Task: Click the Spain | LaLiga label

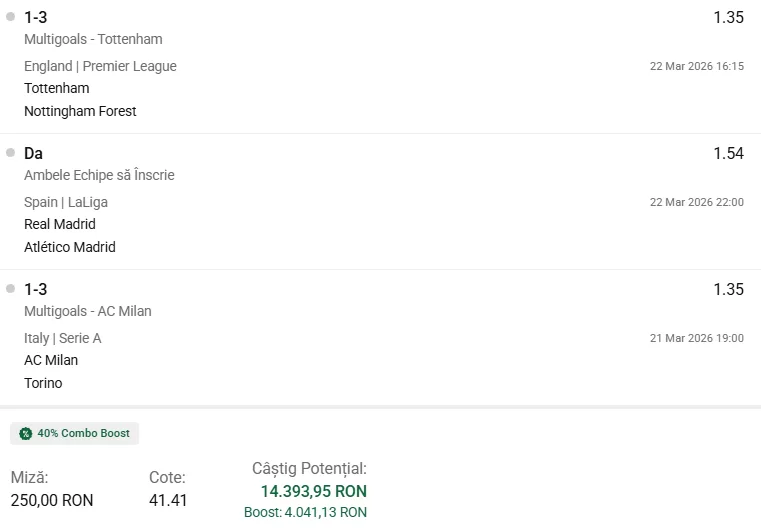Action: click(x=66, y=202)
